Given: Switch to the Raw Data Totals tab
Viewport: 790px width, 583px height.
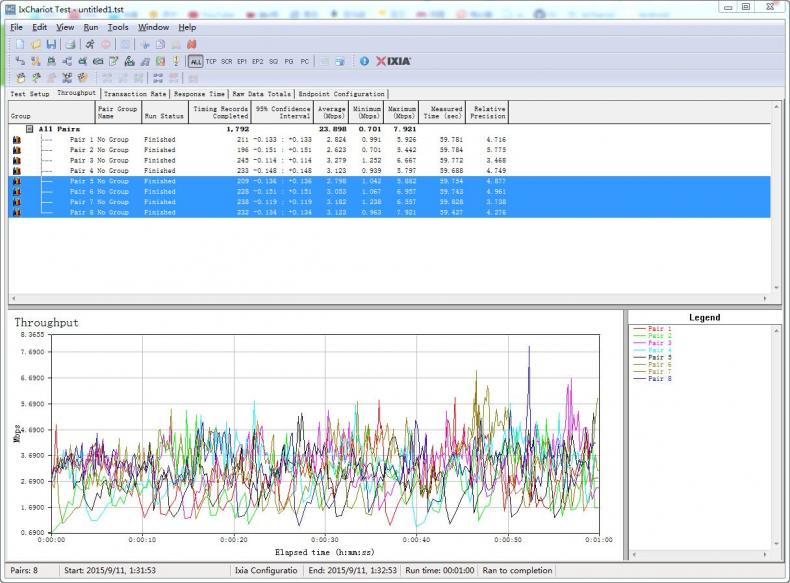Looking at the screenshot, I should 261,94.
